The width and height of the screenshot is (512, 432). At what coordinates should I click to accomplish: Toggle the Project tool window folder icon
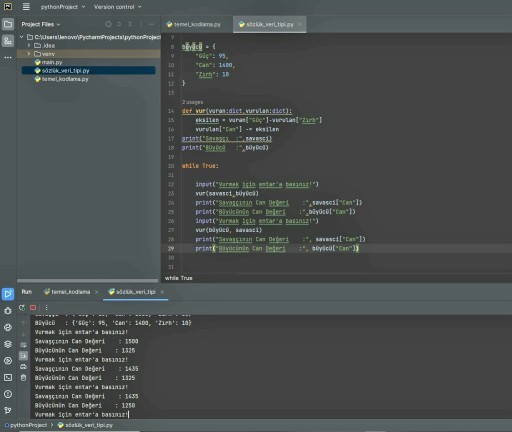(x=8, y=24)
